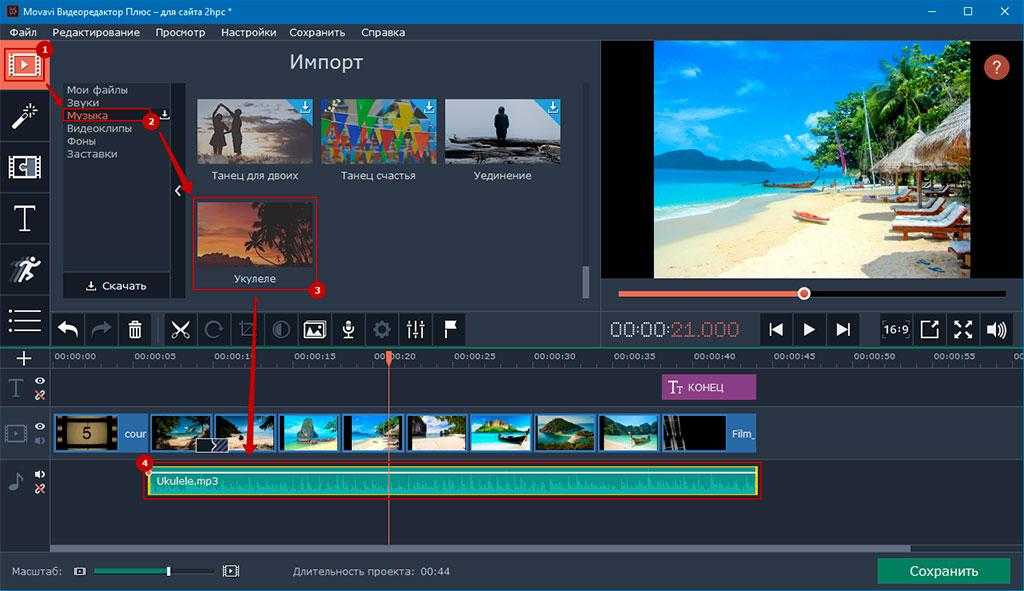The width and height of the screenshot is (1024, 591).
Task: Open the Файл menu
Action: point(23,32)
